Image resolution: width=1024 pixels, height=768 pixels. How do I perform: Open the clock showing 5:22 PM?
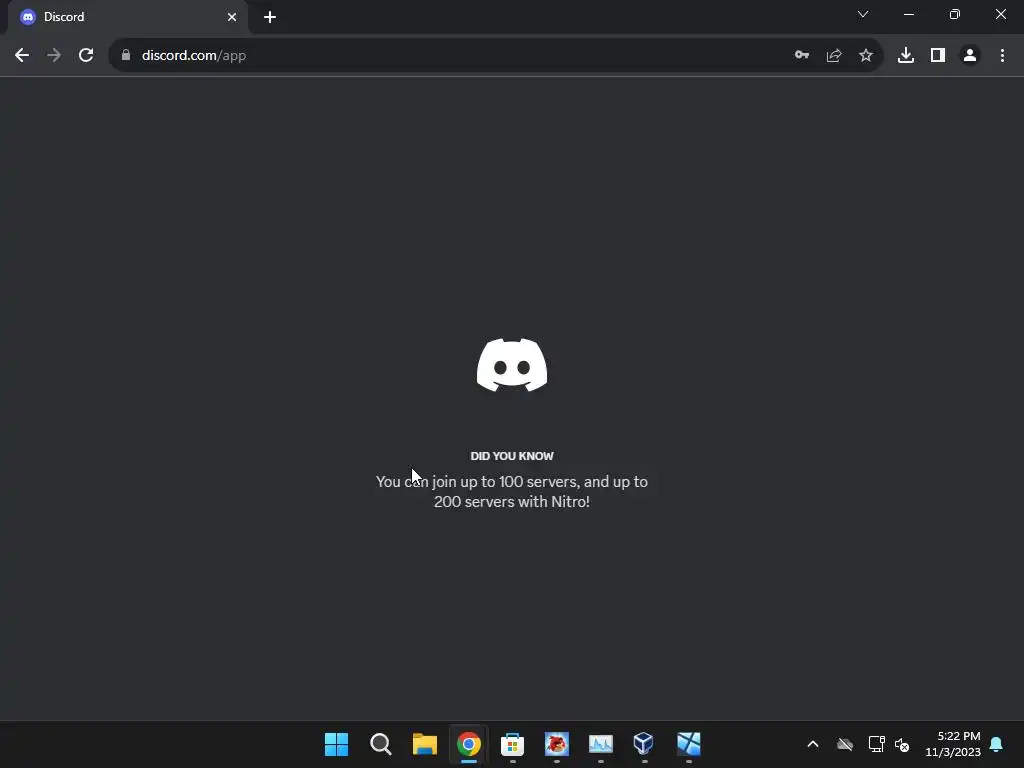coord(953,744)
